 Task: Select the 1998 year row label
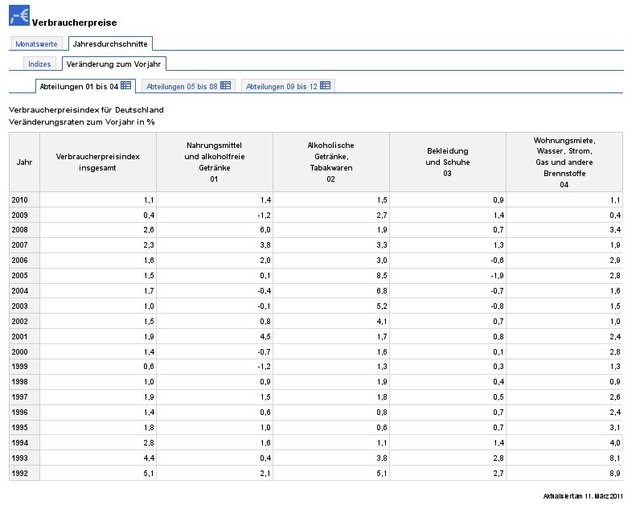pyautogui.click(x=20, y=382)
